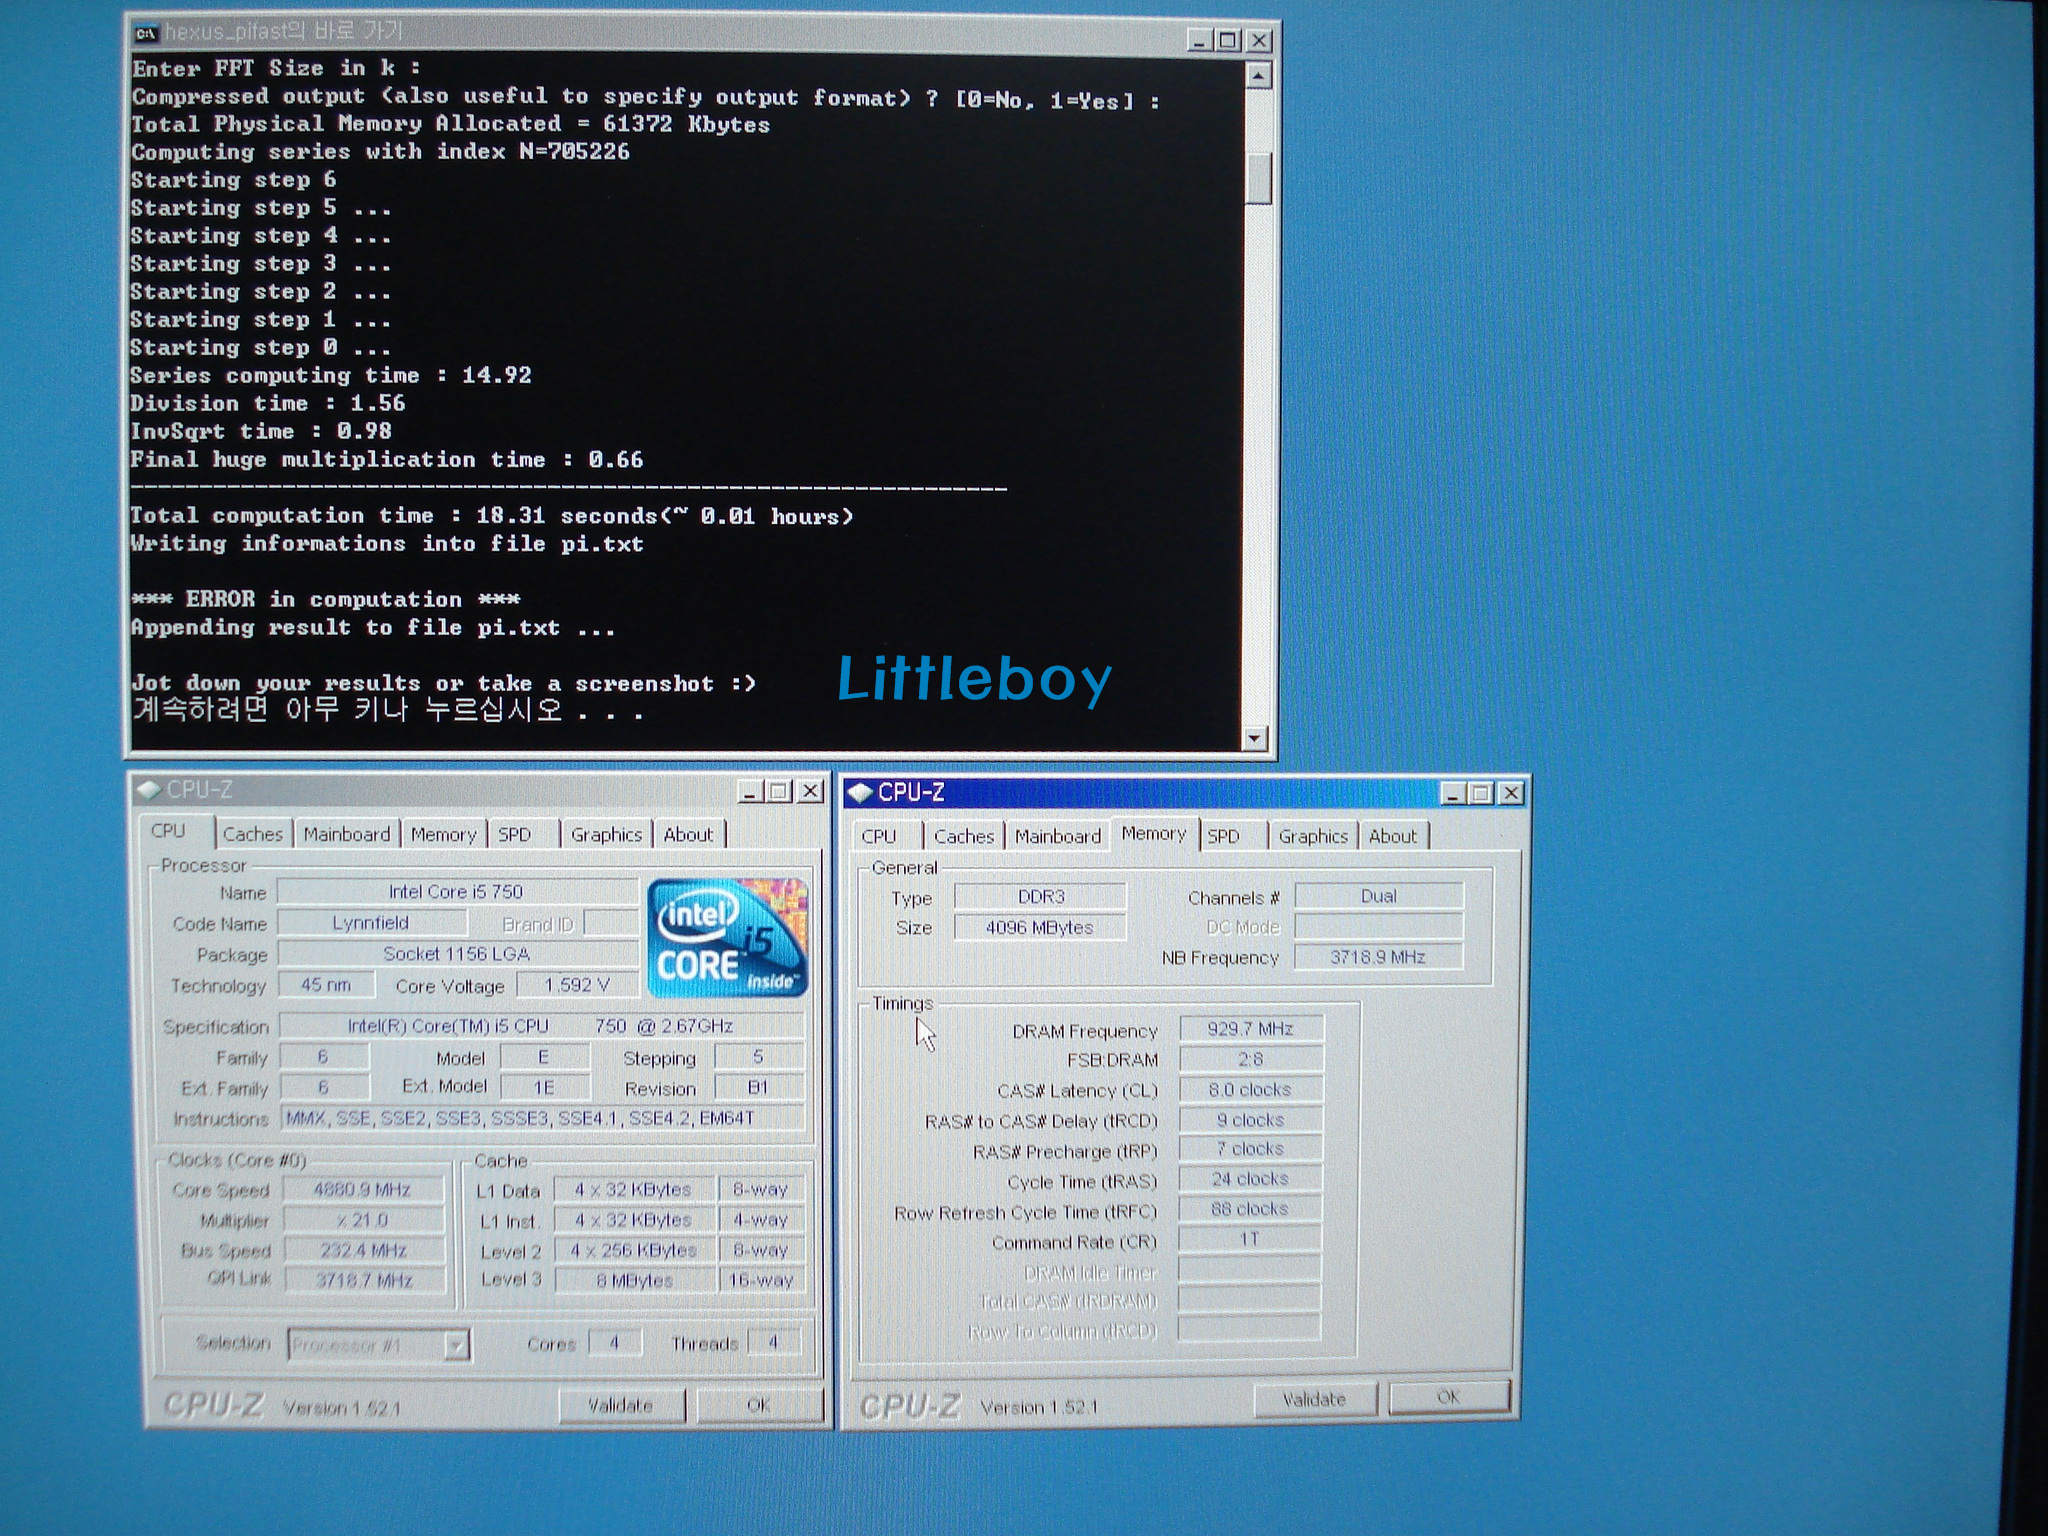
Task: Click the DRAM Frequency value 929.7 MHz
Action: 1251,1028
